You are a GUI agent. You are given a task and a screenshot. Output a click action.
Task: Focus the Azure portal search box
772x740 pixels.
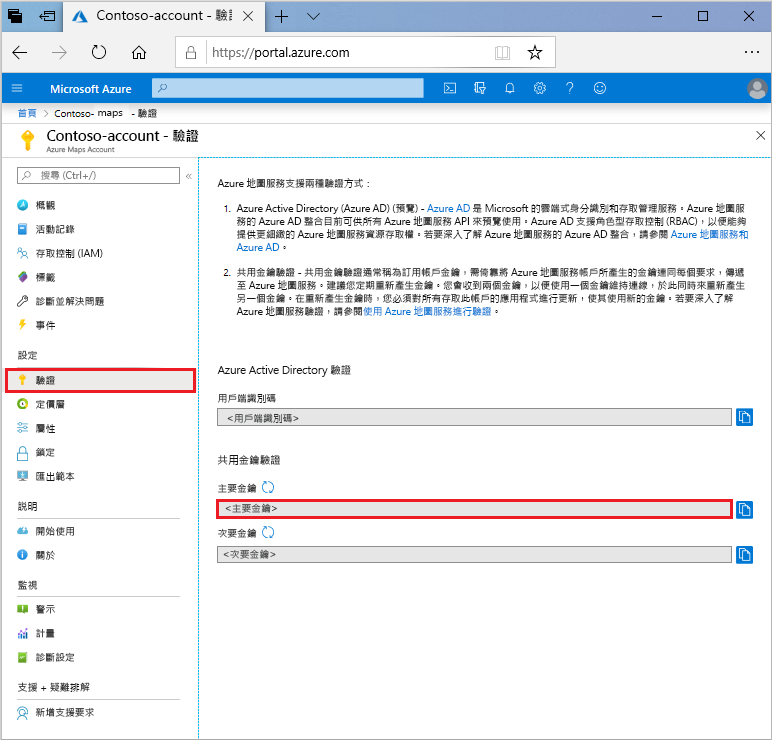coord(288,88)
